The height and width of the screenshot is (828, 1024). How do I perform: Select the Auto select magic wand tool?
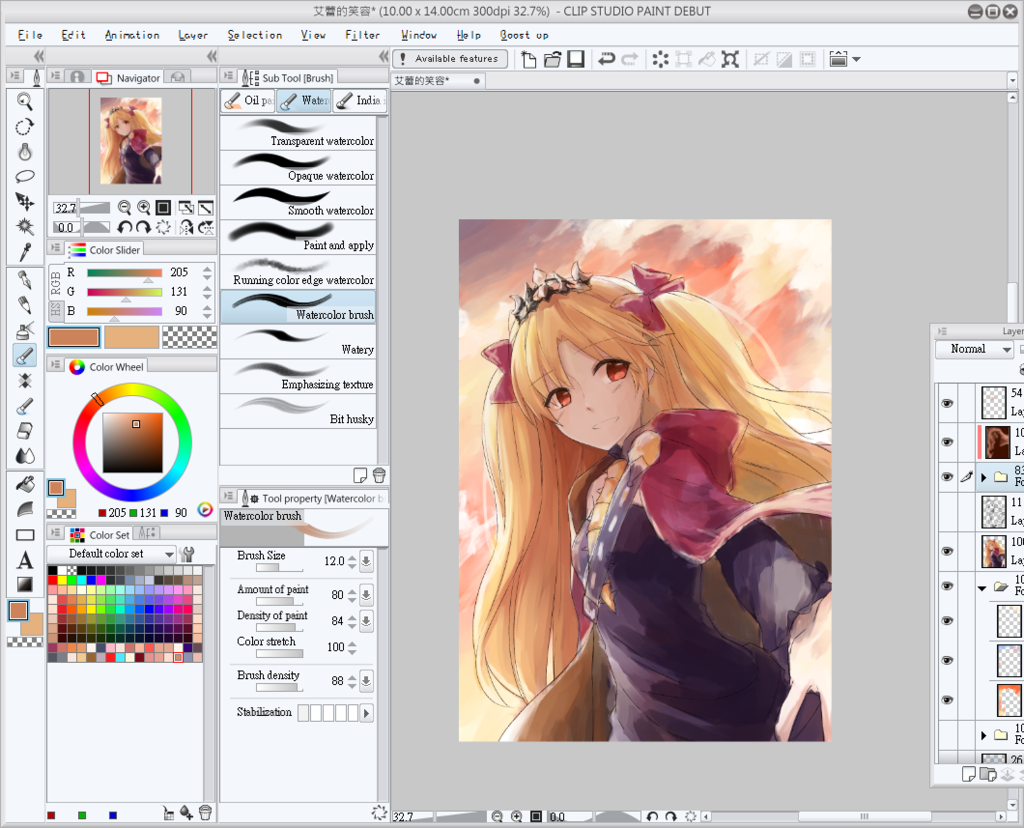[x=25, y=227]
